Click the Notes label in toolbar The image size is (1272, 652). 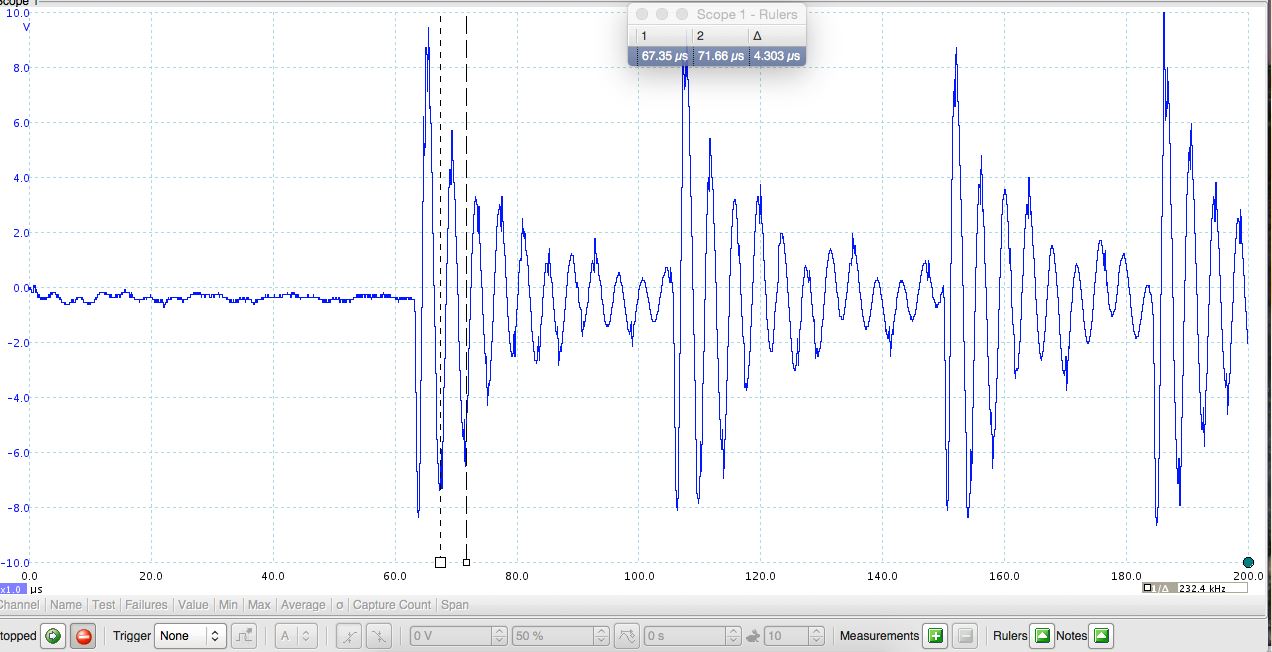click(1071, 636)
